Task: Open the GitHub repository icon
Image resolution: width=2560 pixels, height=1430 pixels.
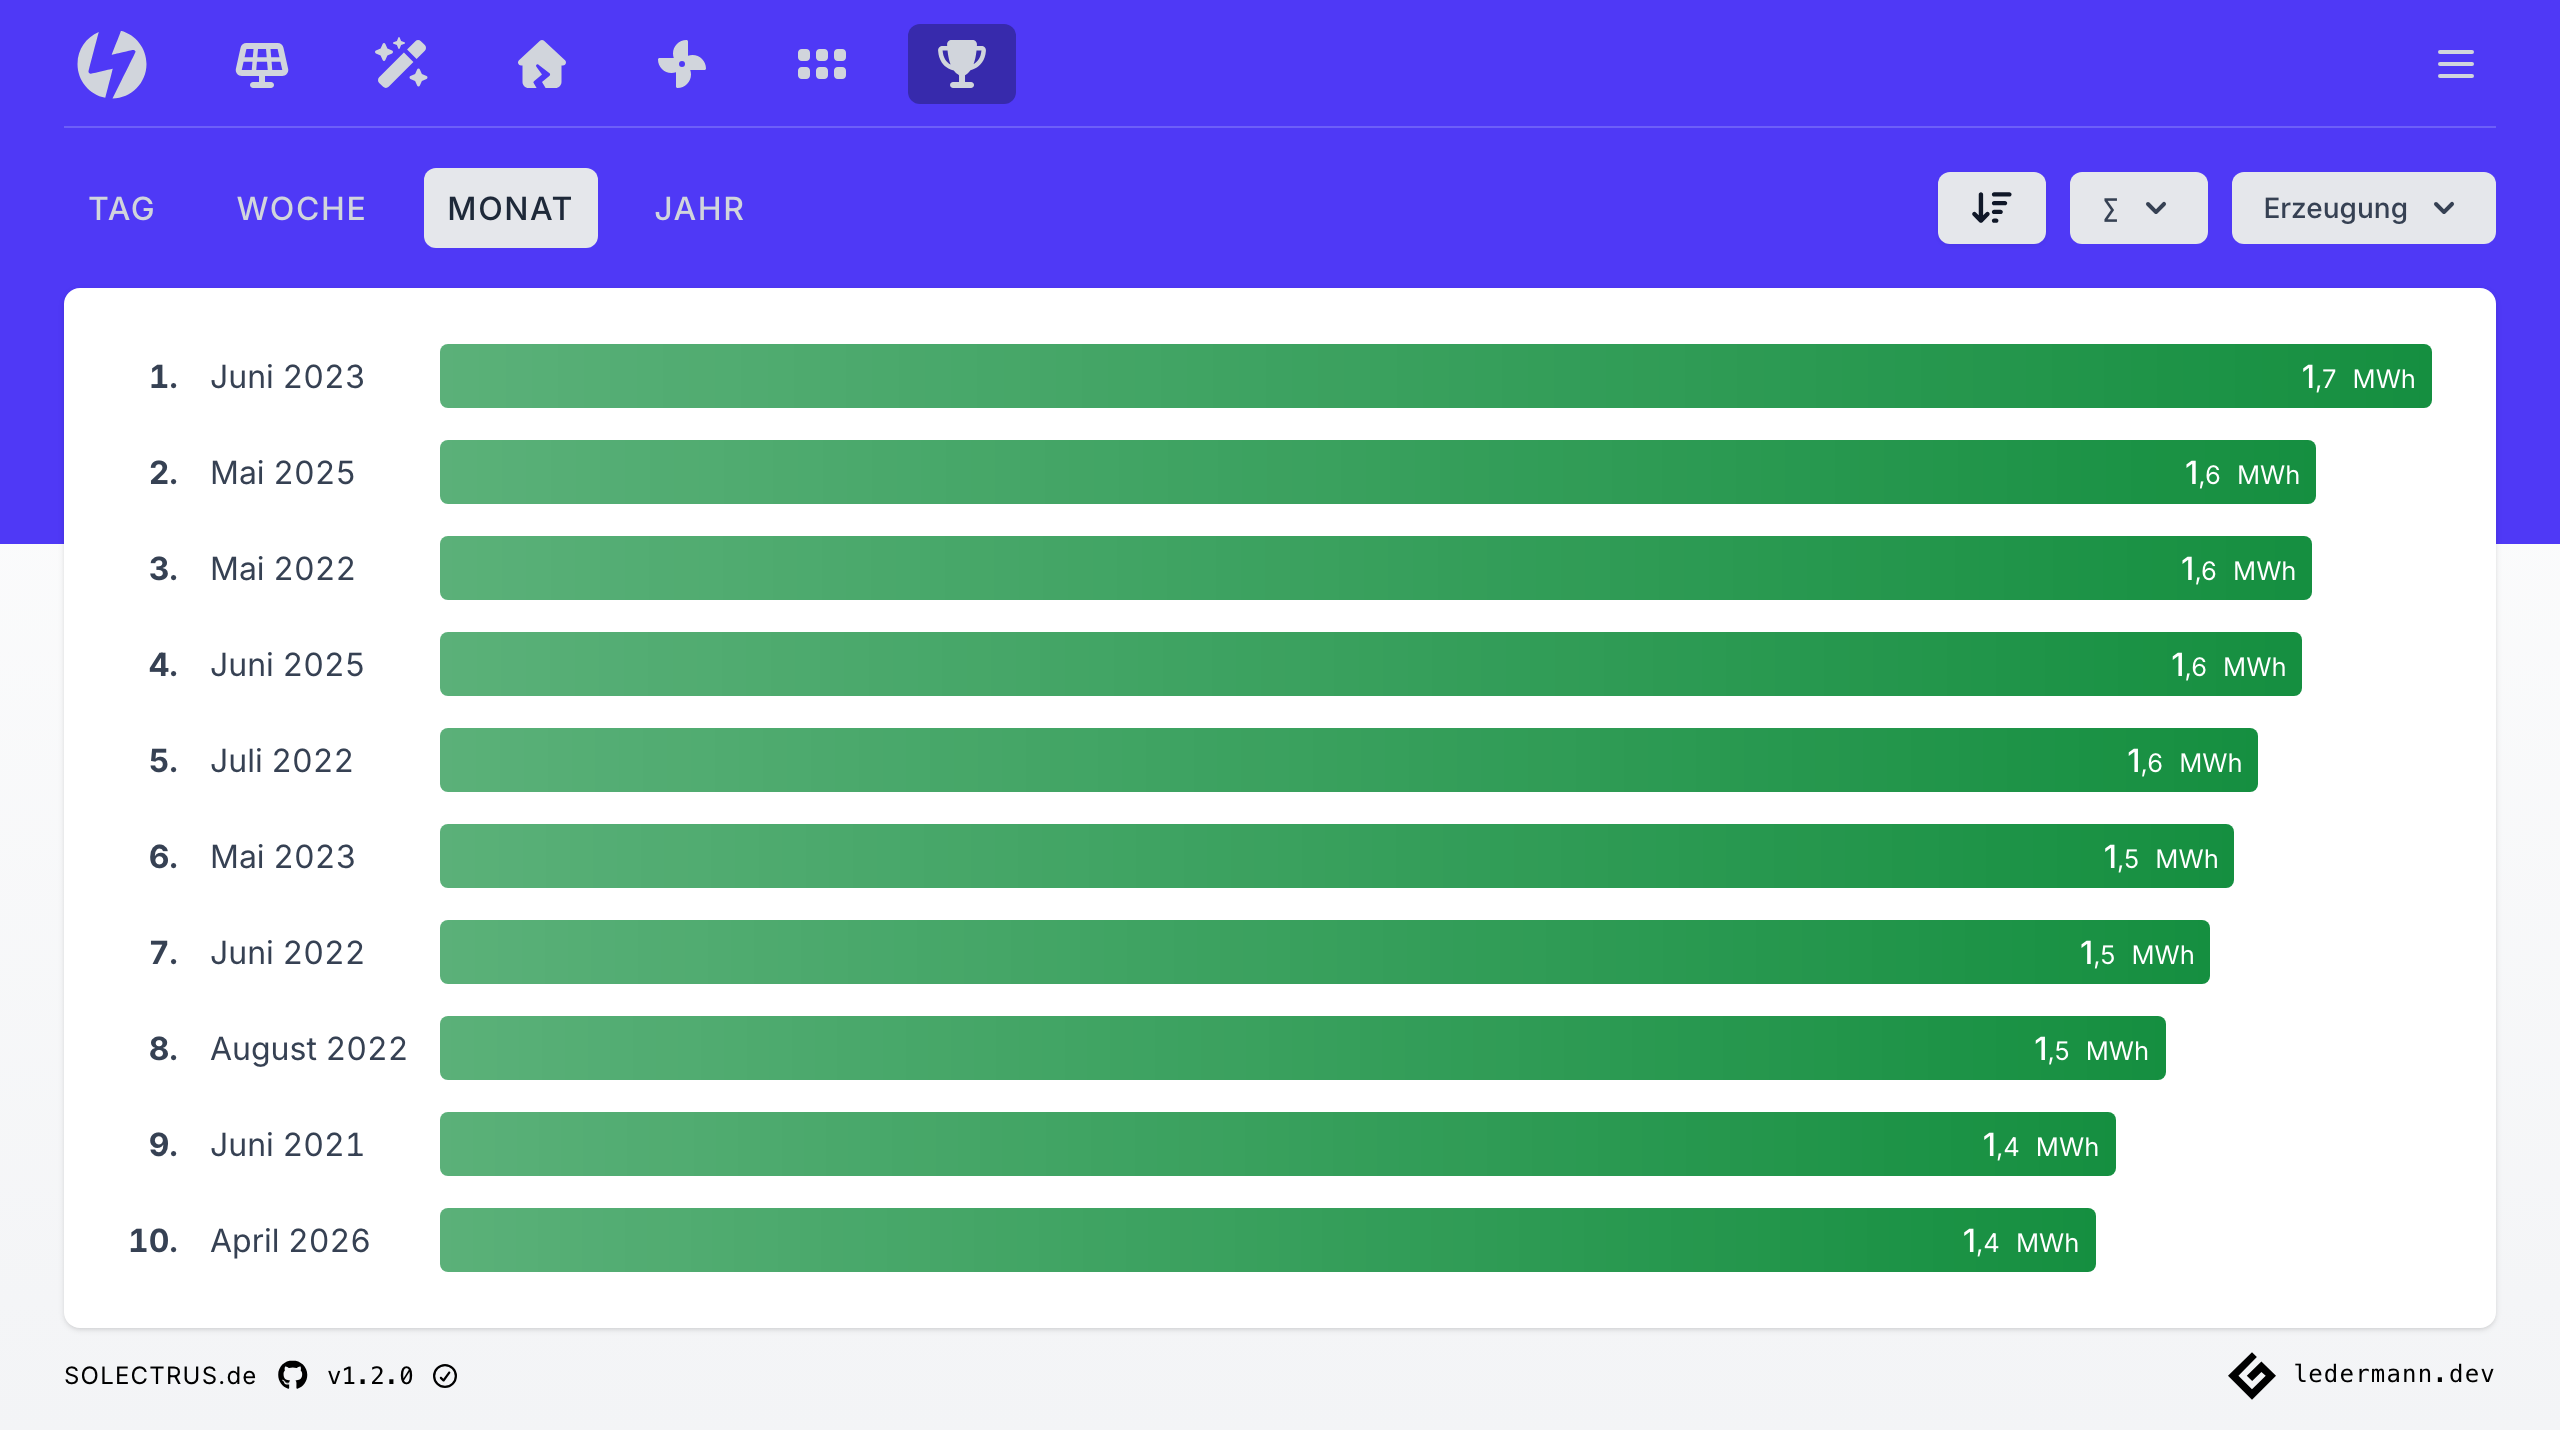Action: 293,1375
